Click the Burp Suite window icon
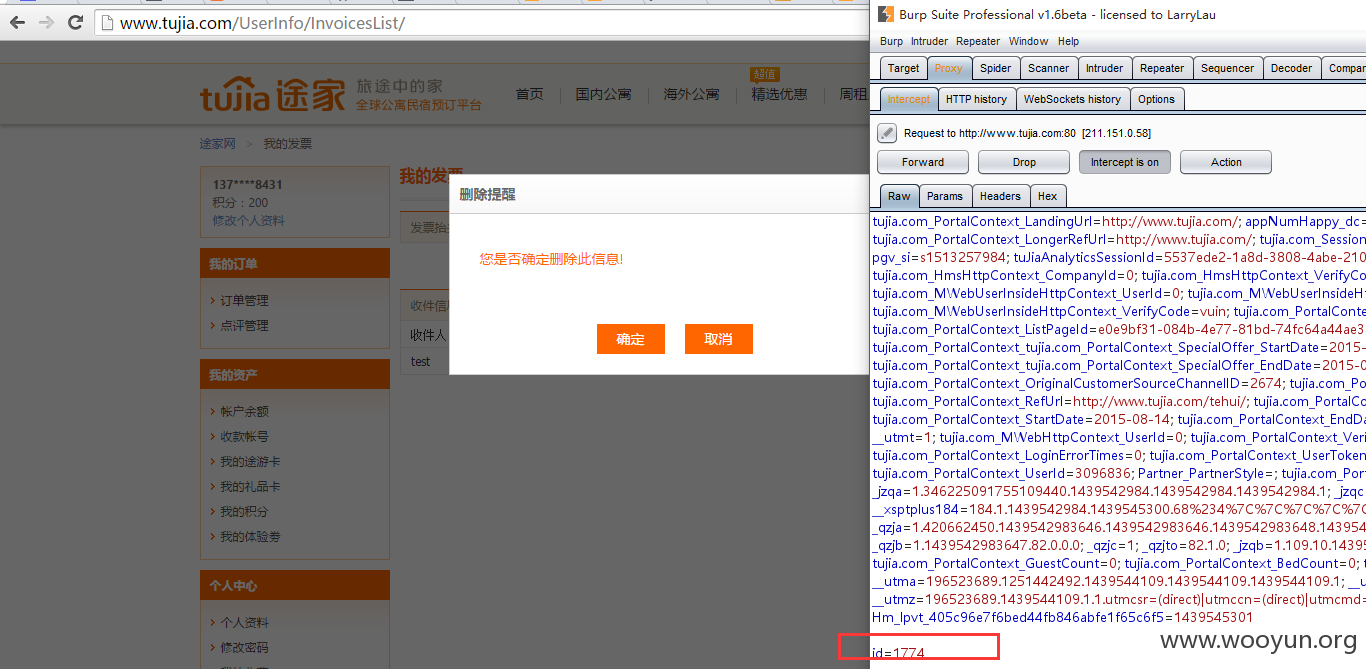Screen dimensions: 1366x669 click(x=885, y=14)
